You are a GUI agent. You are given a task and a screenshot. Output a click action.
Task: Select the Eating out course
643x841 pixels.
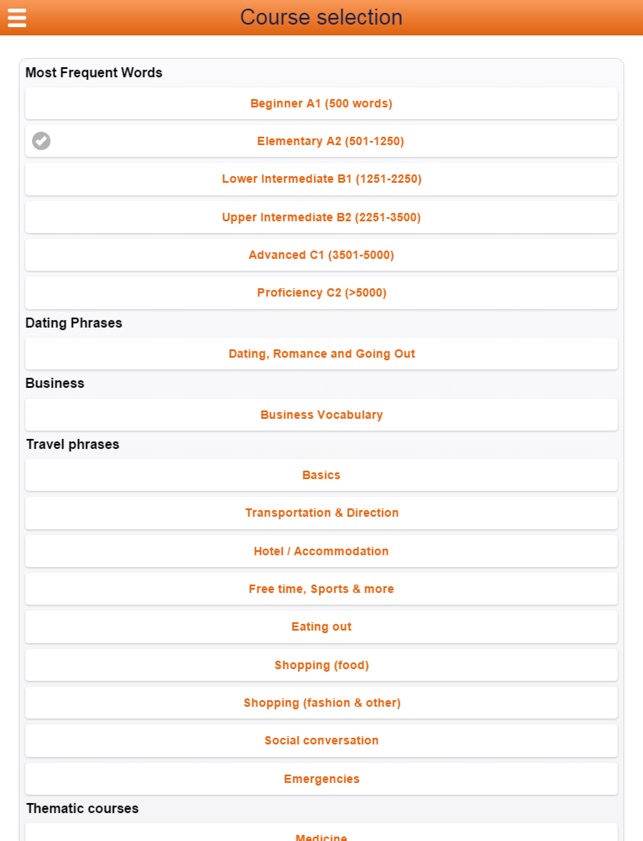[x=321, y=627]
